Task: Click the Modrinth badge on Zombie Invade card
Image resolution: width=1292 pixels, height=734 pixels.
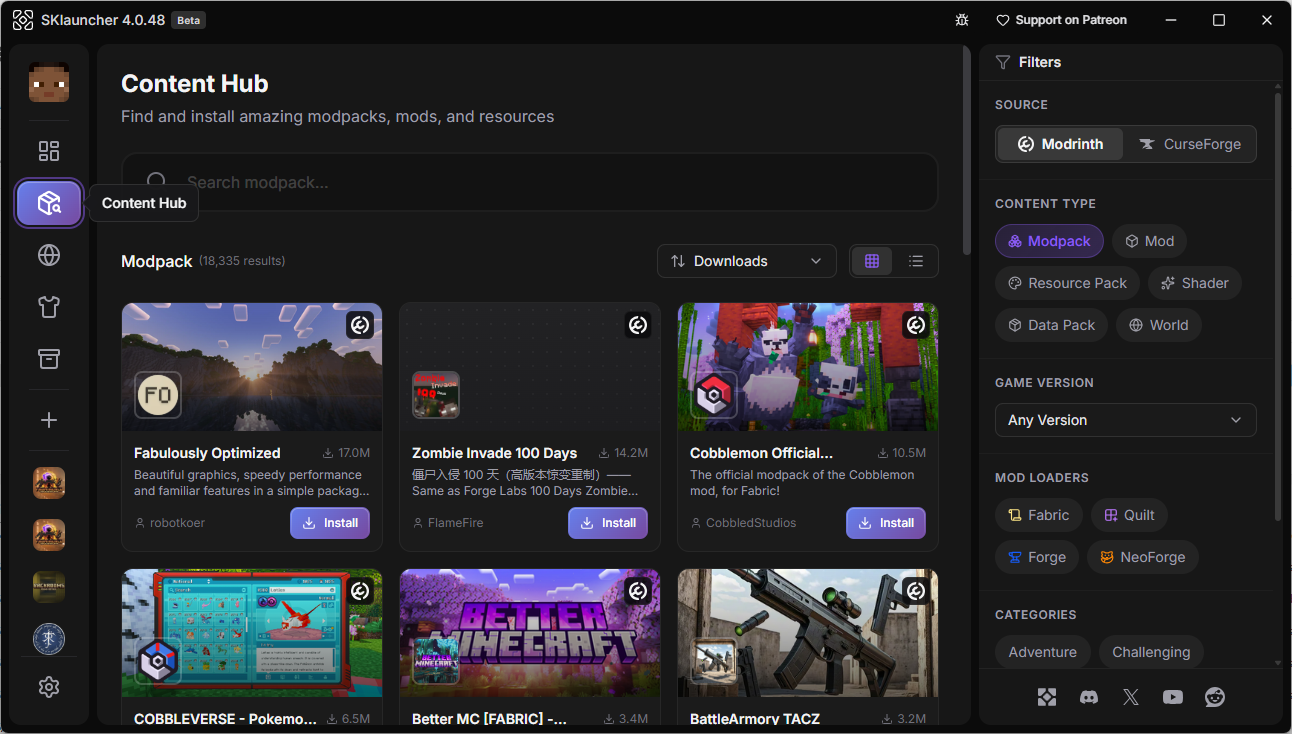Action: (638, 325)
